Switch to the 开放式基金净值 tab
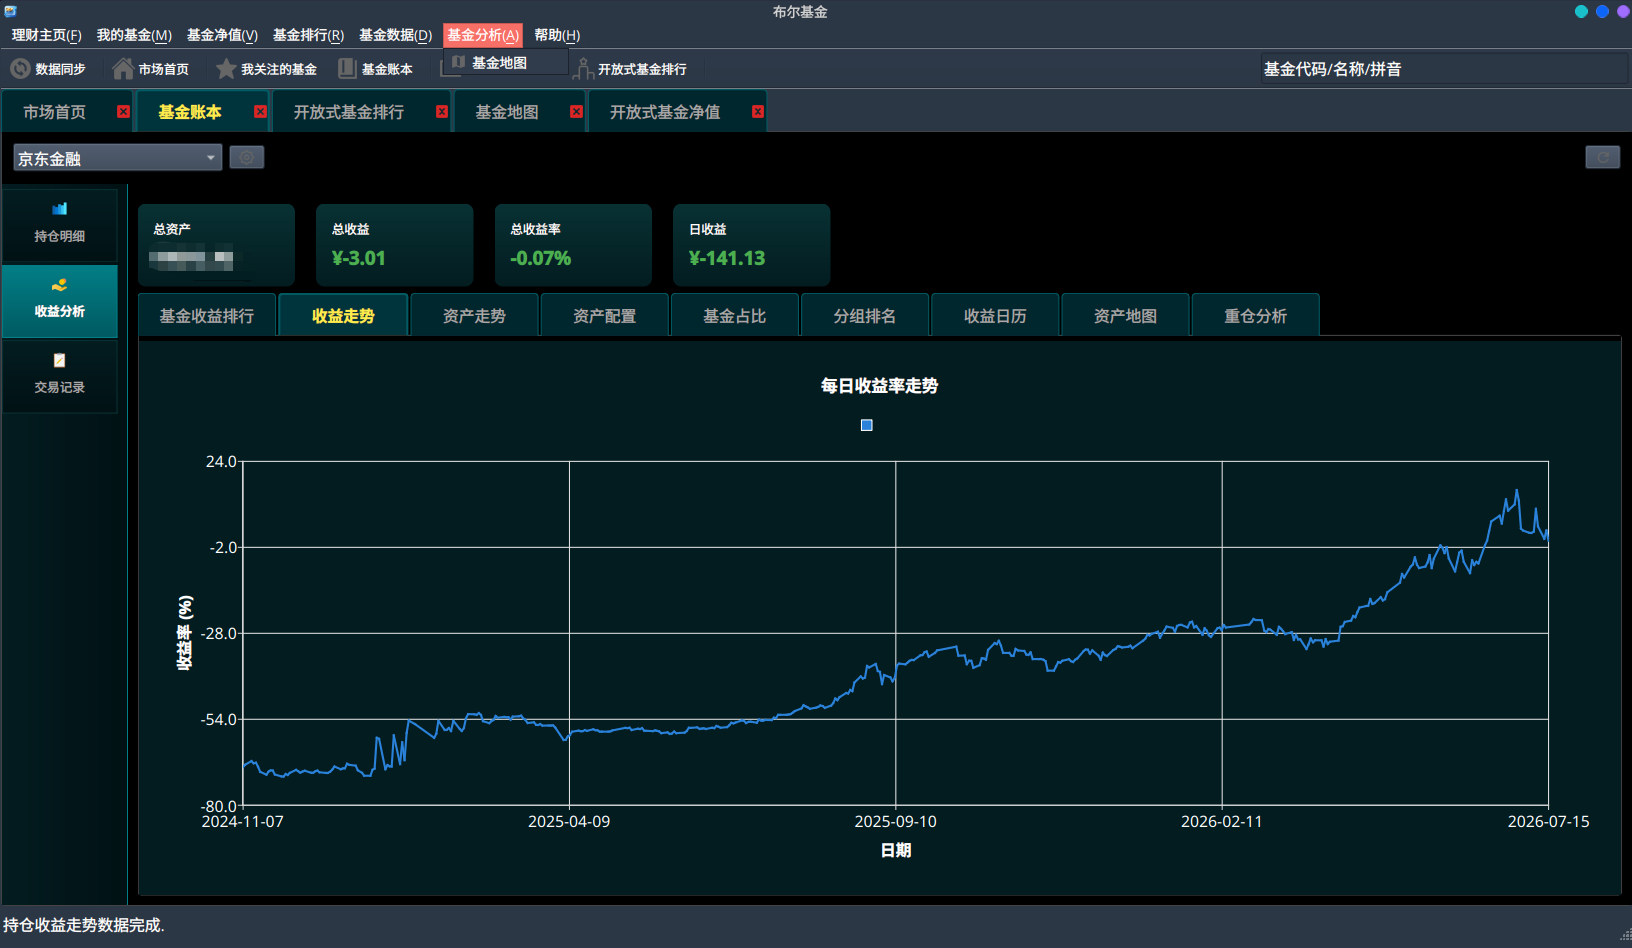Viewport: 1632px width, 948px height. tap(665, 112)
